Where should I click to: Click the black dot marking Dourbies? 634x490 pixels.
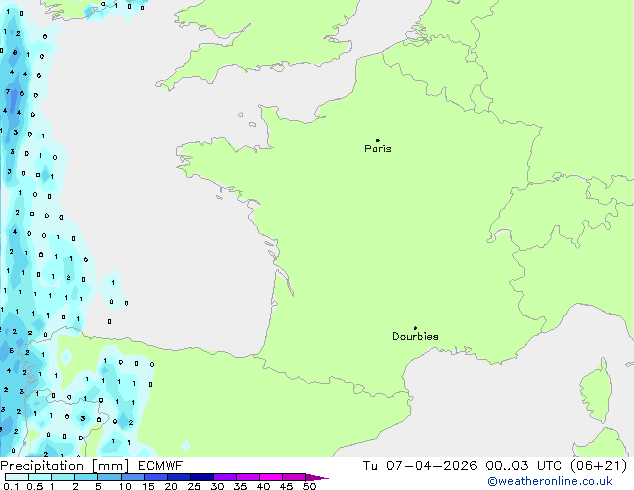click(x=415, y=328)
